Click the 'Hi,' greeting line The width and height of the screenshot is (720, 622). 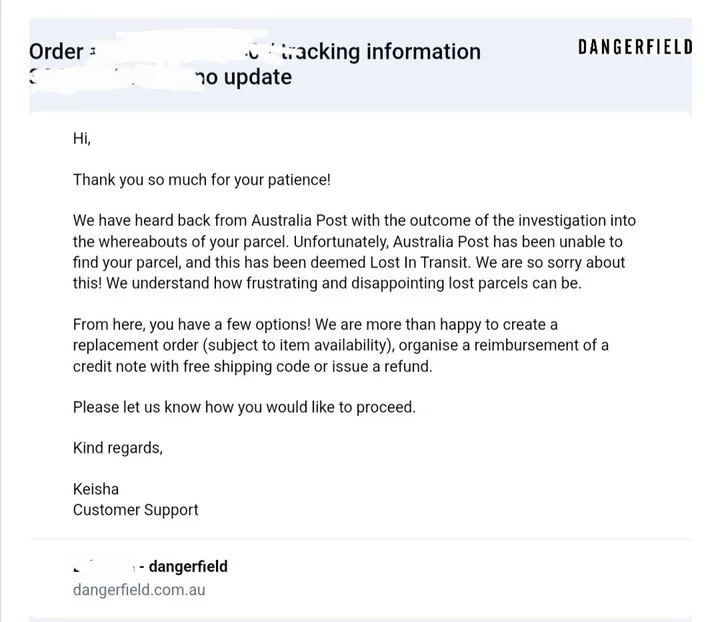click(82, 138)
